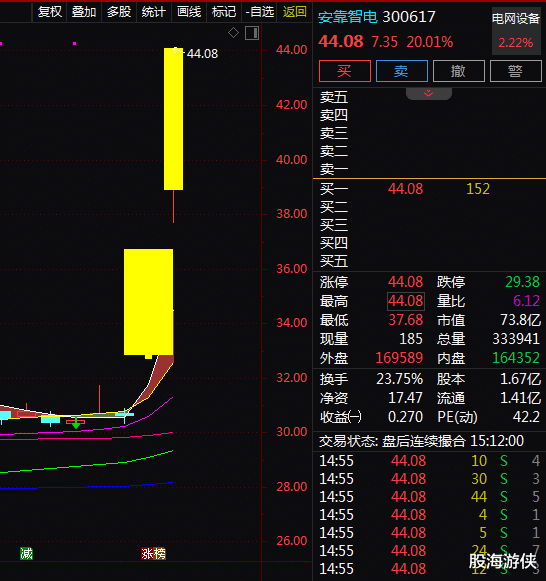Click the diamond marker icon above the chart
The height and width of the screenshot is (581, 546).
233,33
